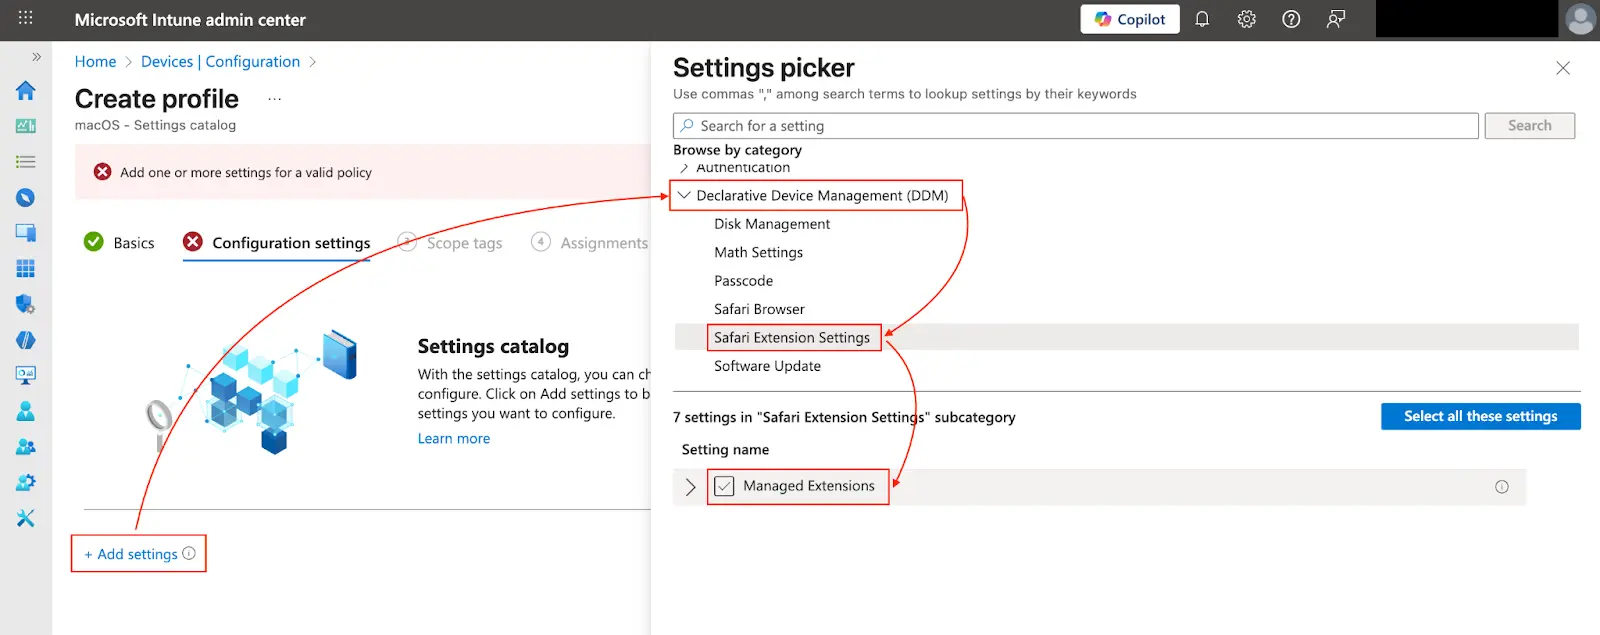Open Devices in sidebar
The width and height of the screenshot is (1600, 635).
click(26, 233)
